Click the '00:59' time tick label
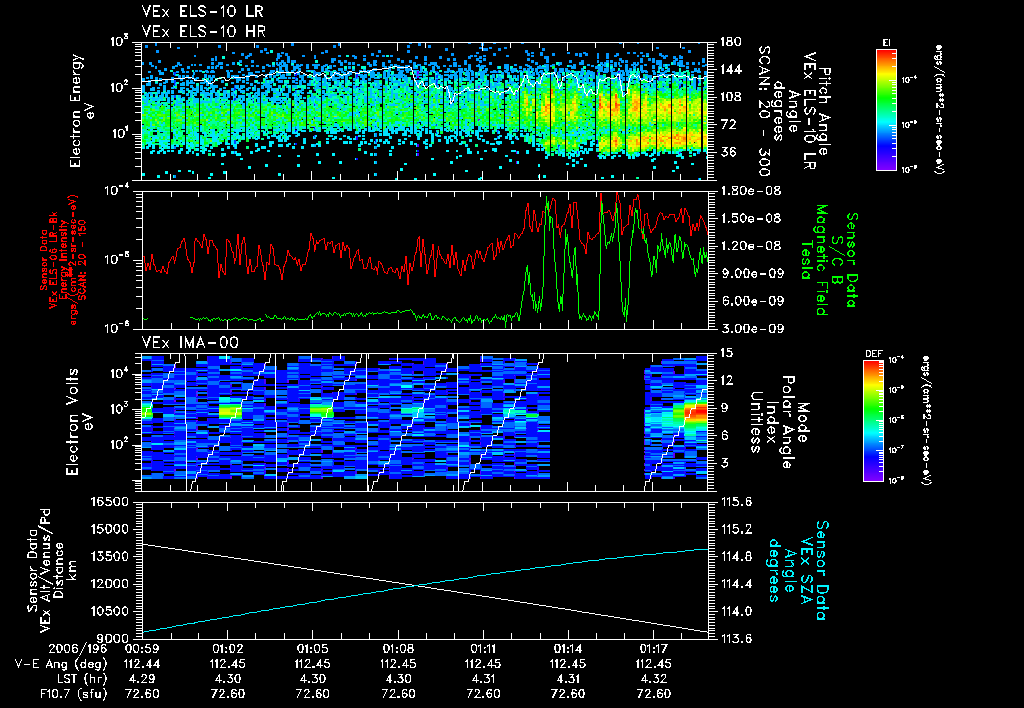The width and height of the screenshot is (1024, 708). 141,649
